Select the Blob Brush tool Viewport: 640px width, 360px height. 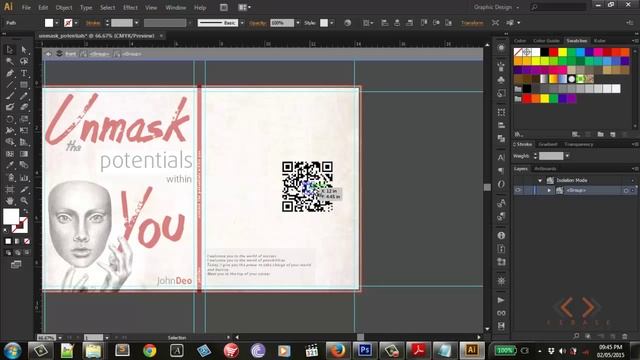pyautogui.click(x=10, y=107)
